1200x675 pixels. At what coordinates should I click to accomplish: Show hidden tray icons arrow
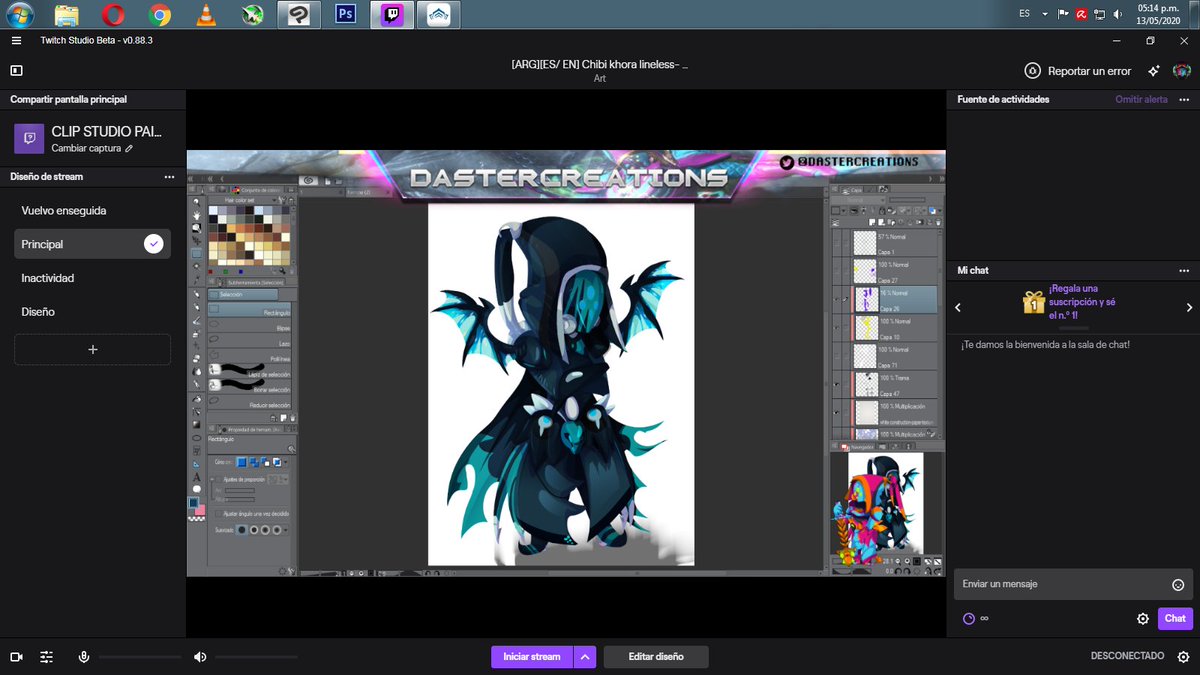coord(1045,14)
